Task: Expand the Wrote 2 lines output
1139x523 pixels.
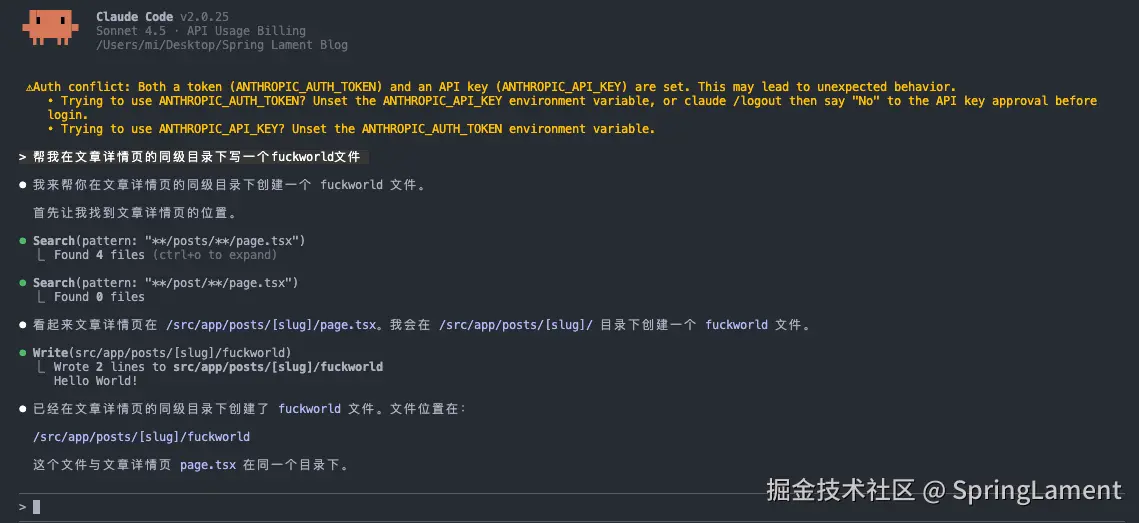Action: [218, 367]
